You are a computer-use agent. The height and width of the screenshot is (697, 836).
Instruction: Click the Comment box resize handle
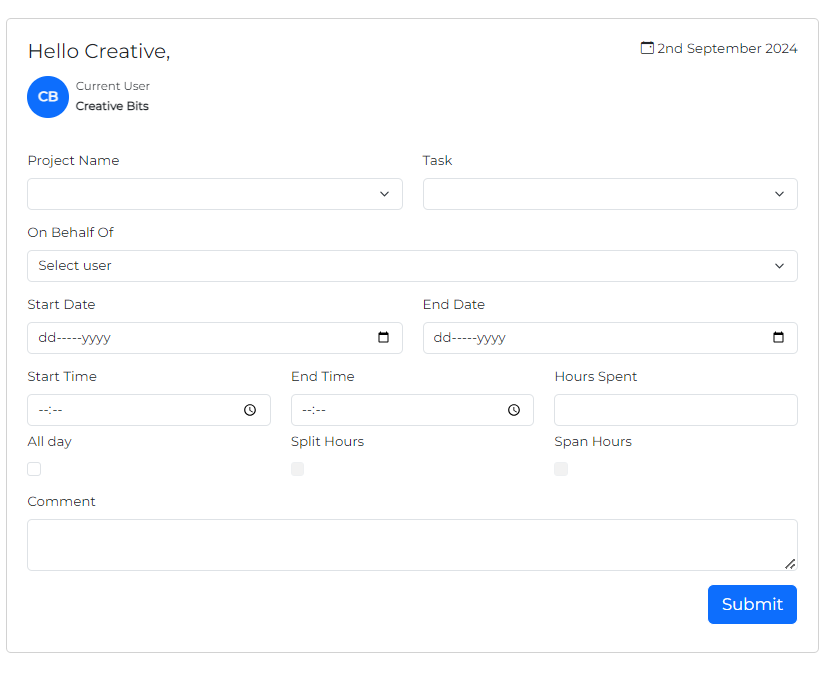point(790,564)
